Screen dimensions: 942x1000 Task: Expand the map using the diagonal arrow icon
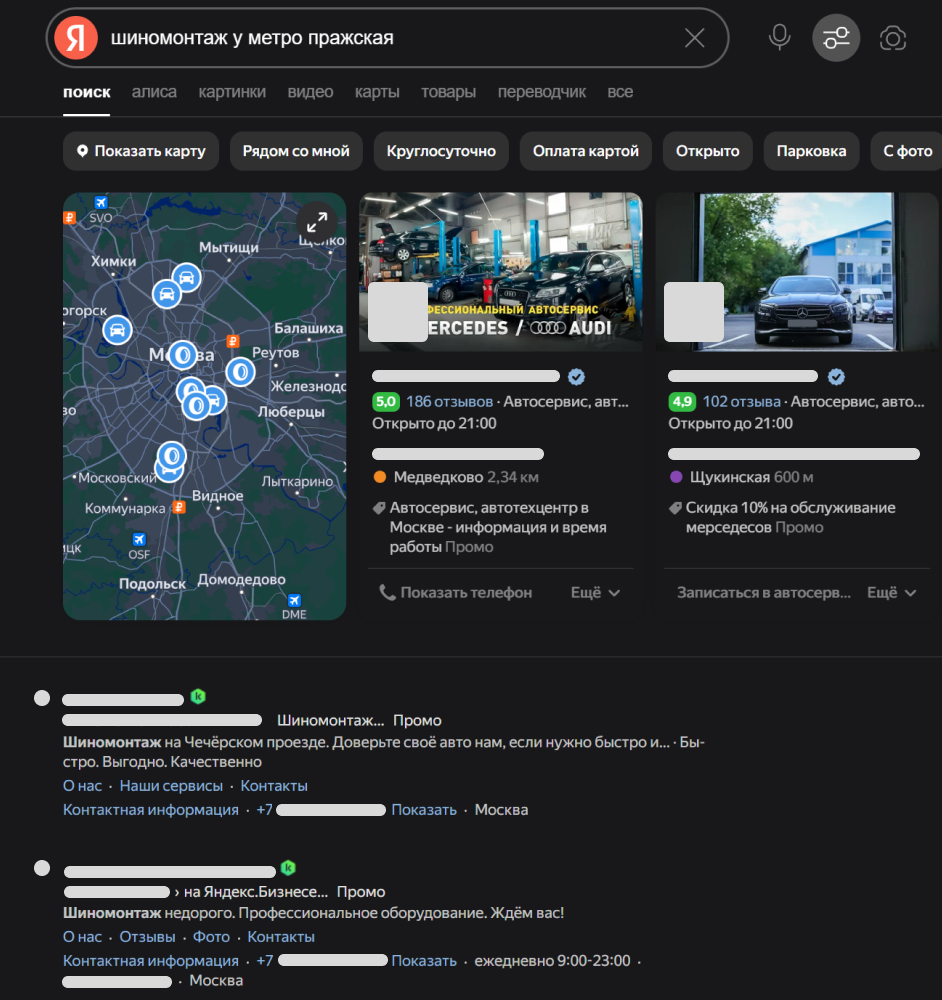click(317, 222)
